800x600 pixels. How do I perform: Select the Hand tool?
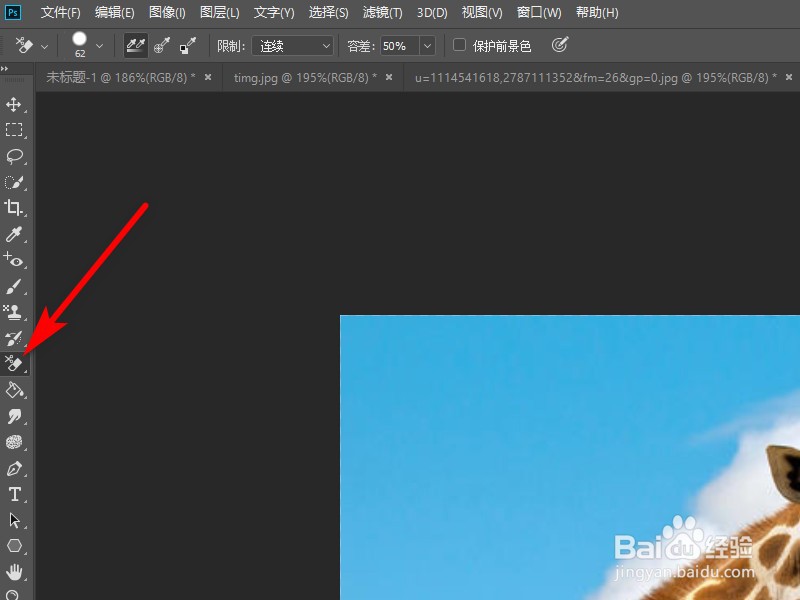pyautogui.click(x=14, y=572)
